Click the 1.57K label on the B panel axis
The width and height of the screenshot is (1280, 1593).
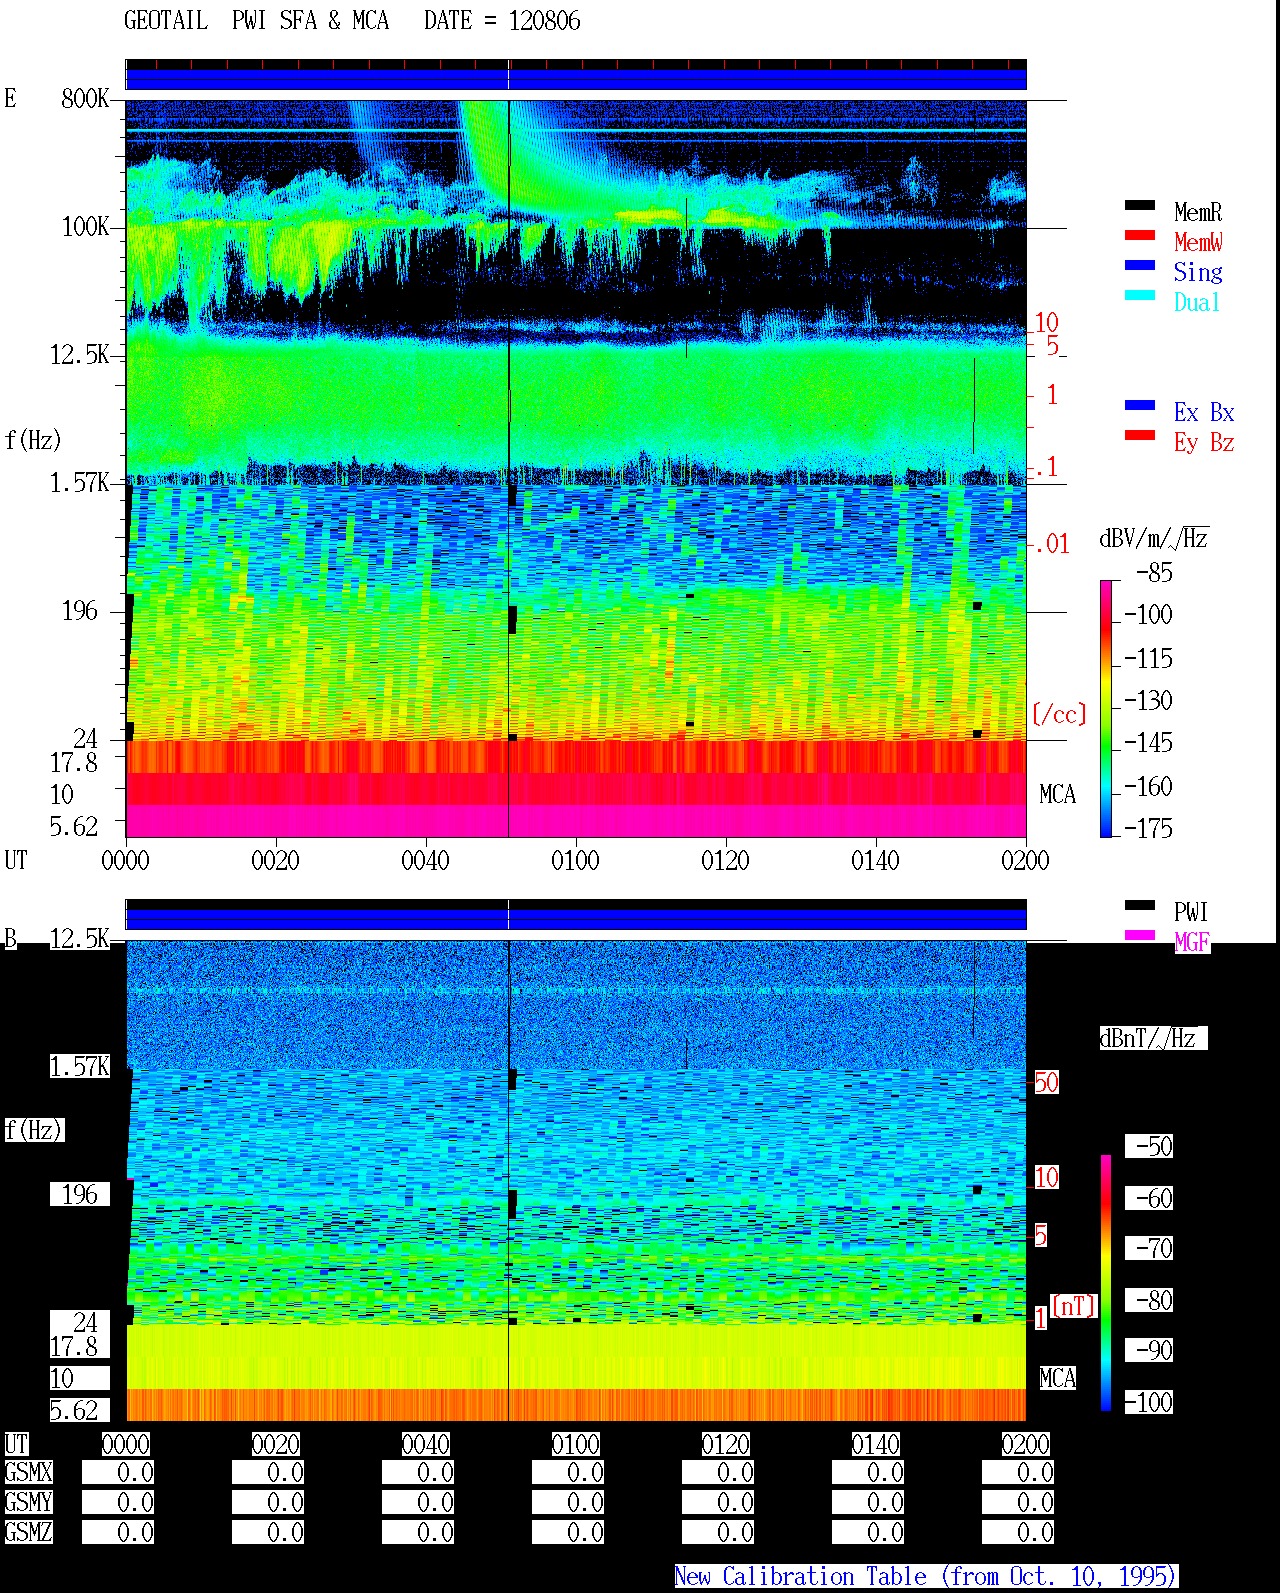click(80, 1066)
